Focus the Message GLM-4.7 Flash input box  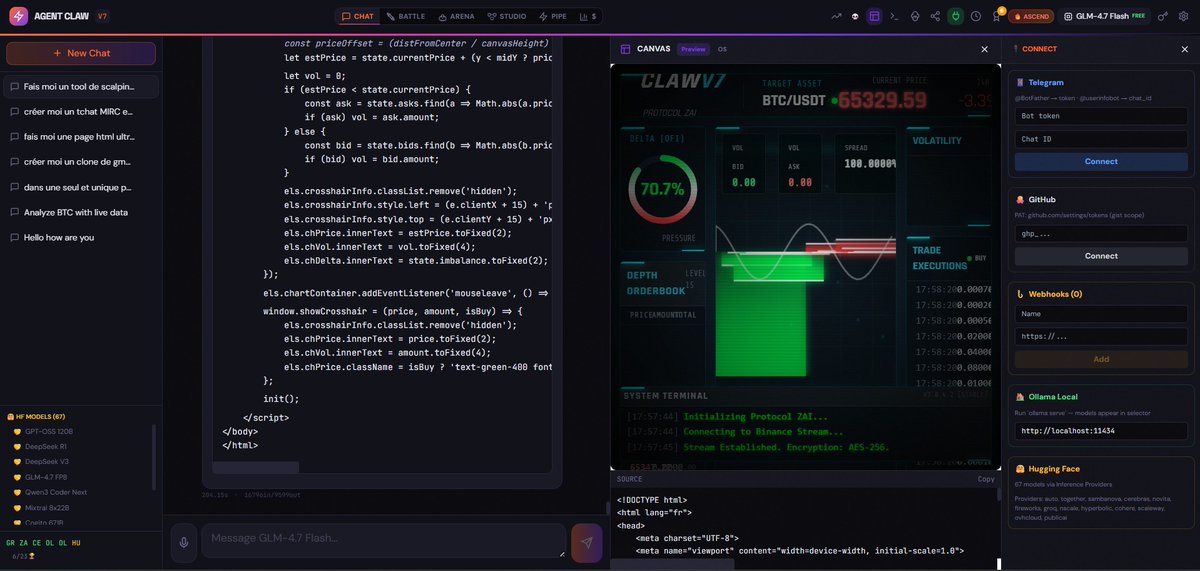(x=385, y=541)
